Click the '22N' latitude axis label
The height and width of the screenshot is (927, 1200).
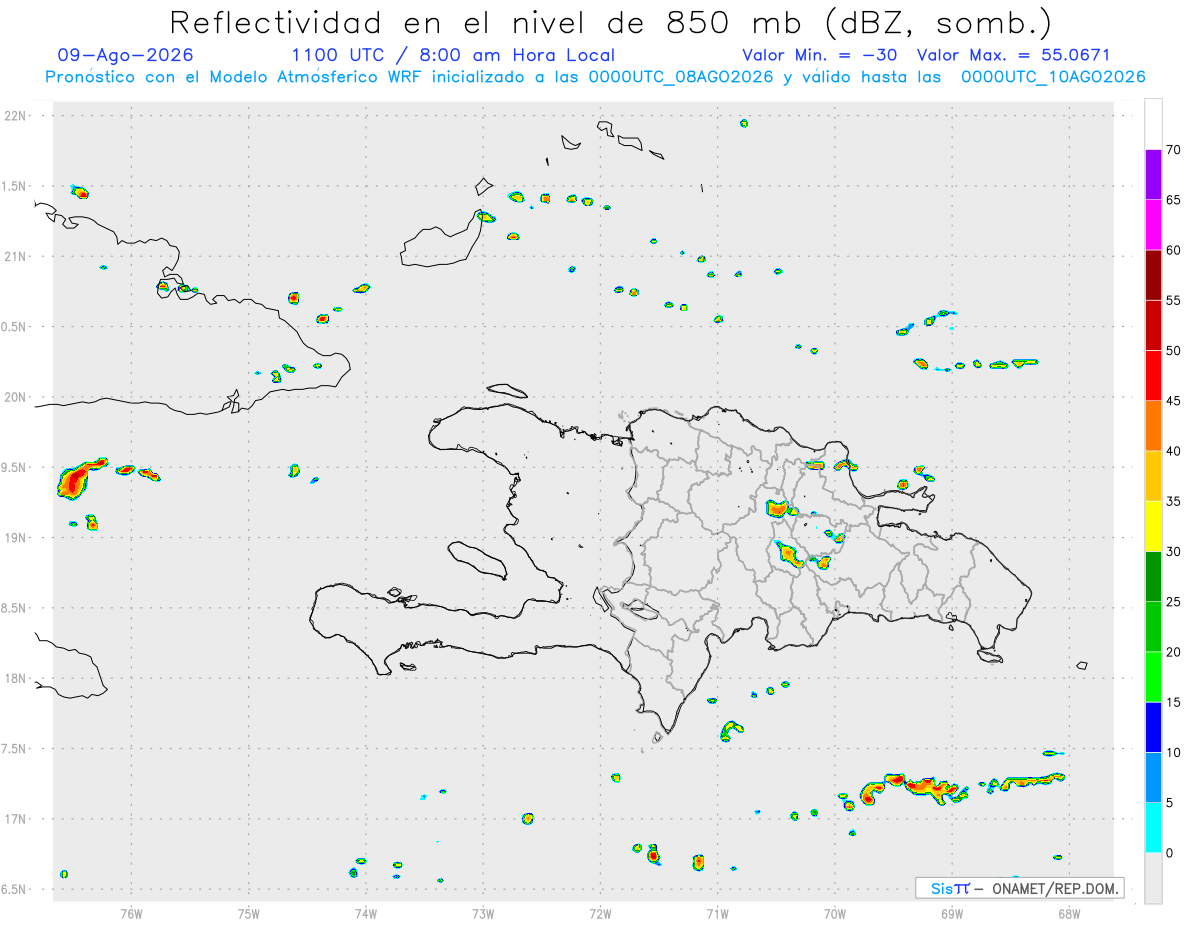click(15, 116)
